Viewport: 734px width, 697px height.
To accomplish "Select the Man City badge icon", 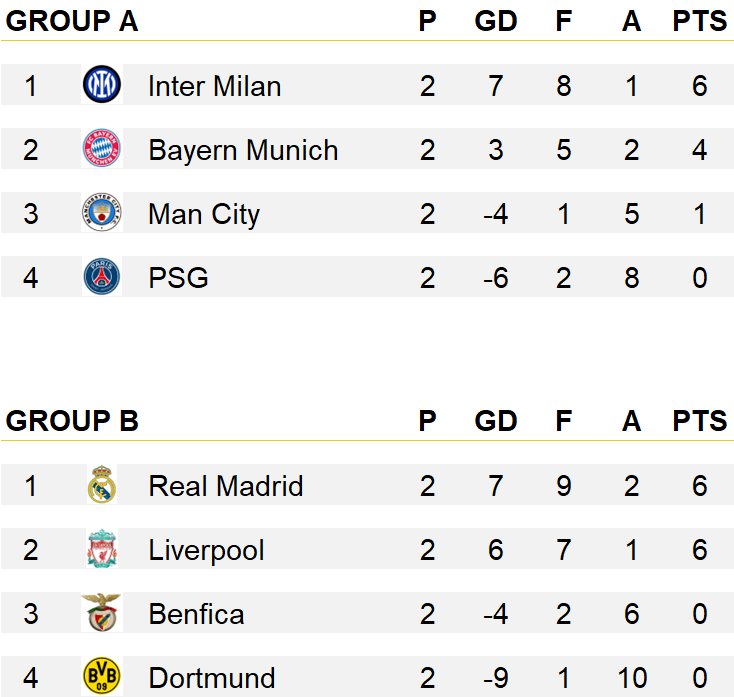I will (102, 213).
